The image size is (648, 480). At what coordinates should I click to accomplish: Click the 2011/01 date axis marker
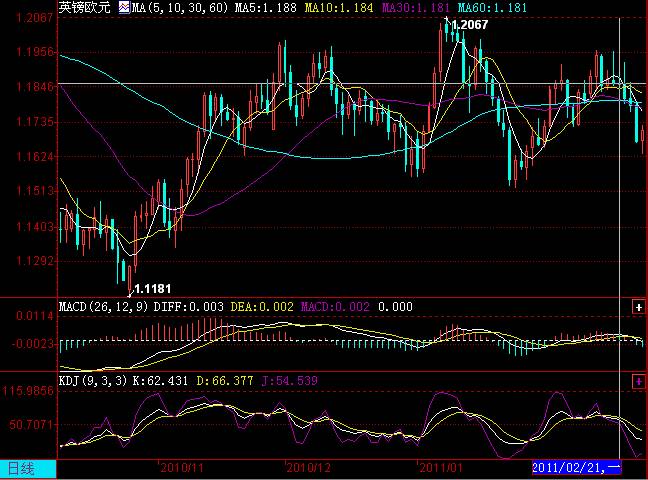coord(441,468)
